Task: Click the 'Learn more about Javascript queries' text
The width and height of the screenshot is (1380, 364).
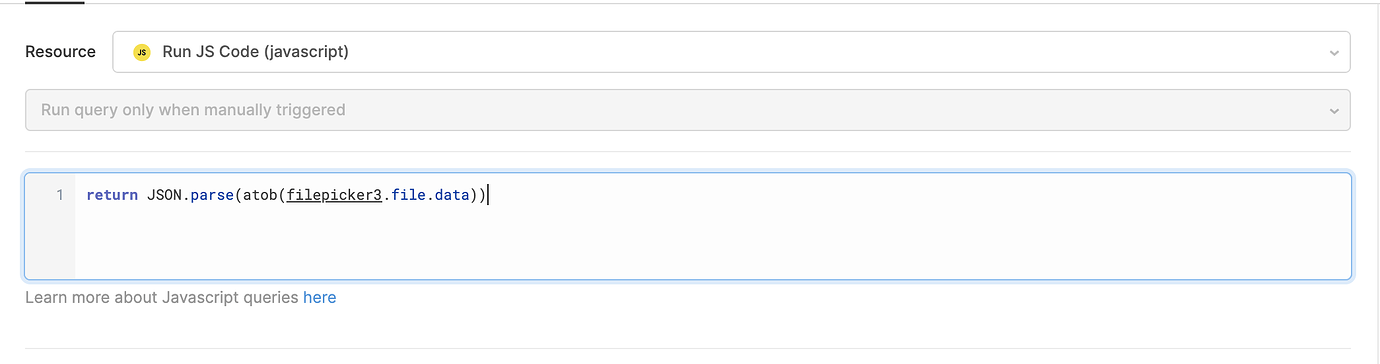Action: pyautogui.click(x=162, y=297)
